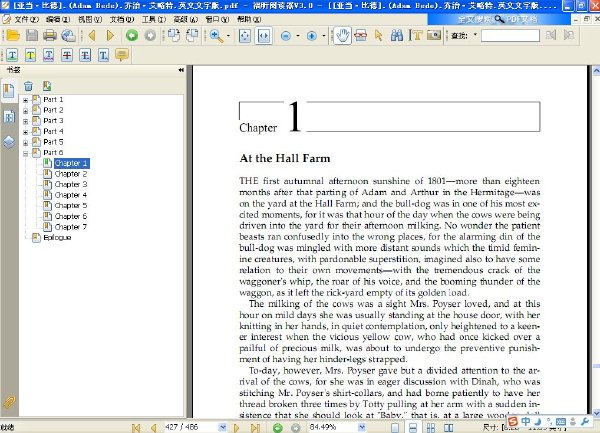600x433 pixels.
Task: Expand the Part 1 bookmark node
Action: point(25,100)
